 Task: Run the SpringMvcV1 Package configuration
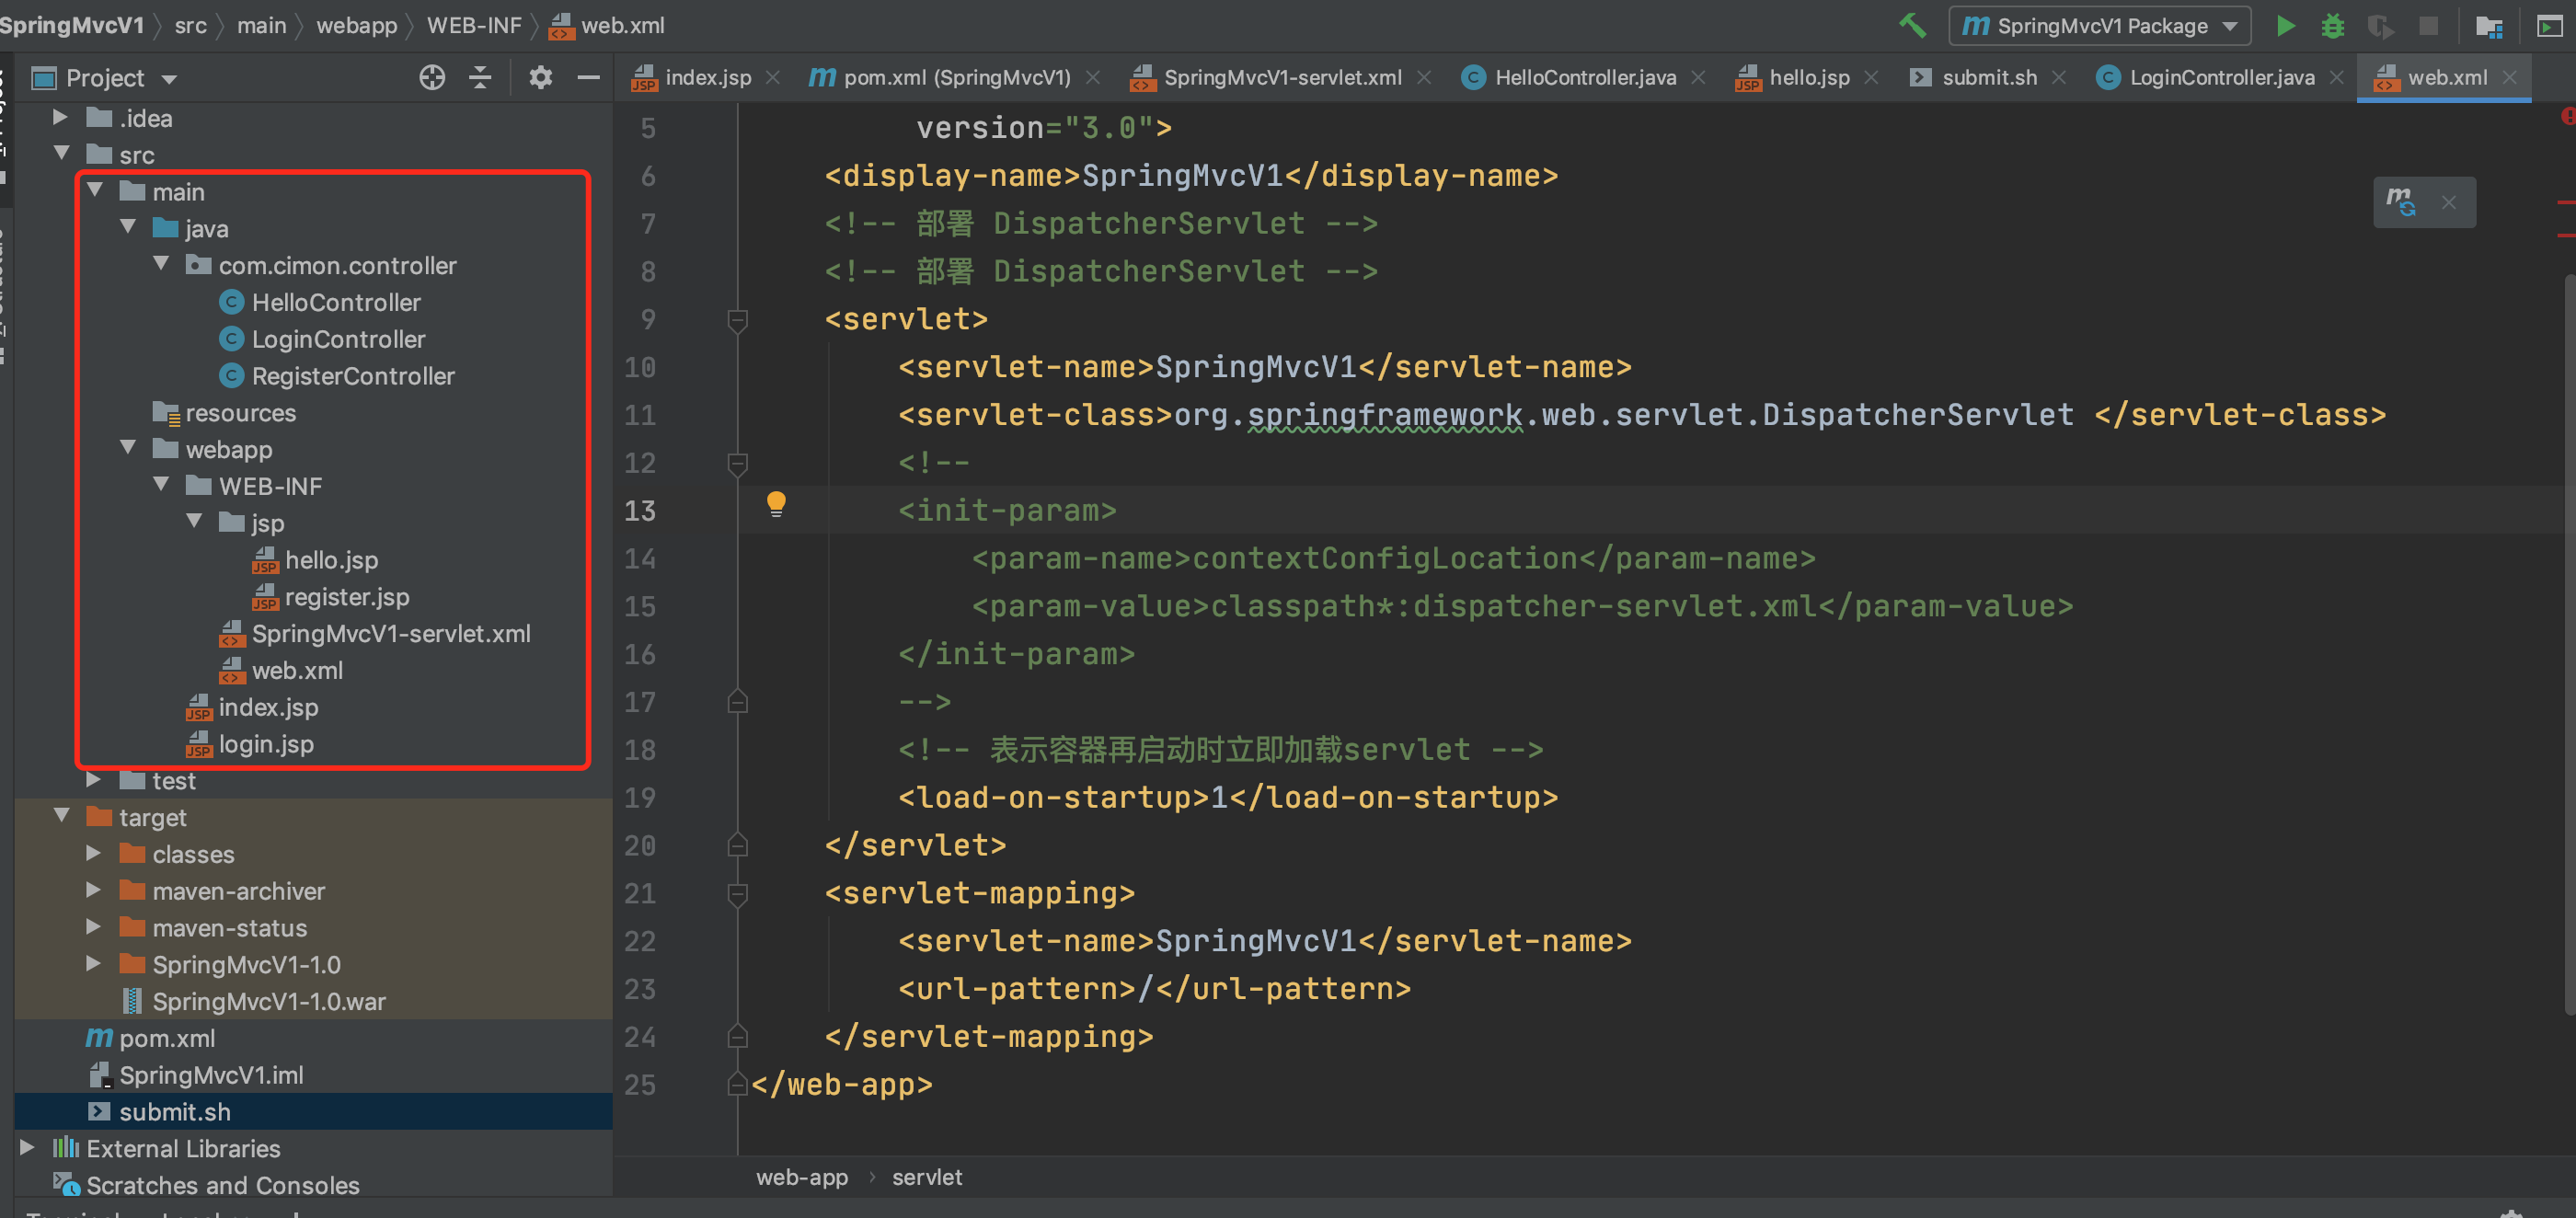click(2285, 25)
